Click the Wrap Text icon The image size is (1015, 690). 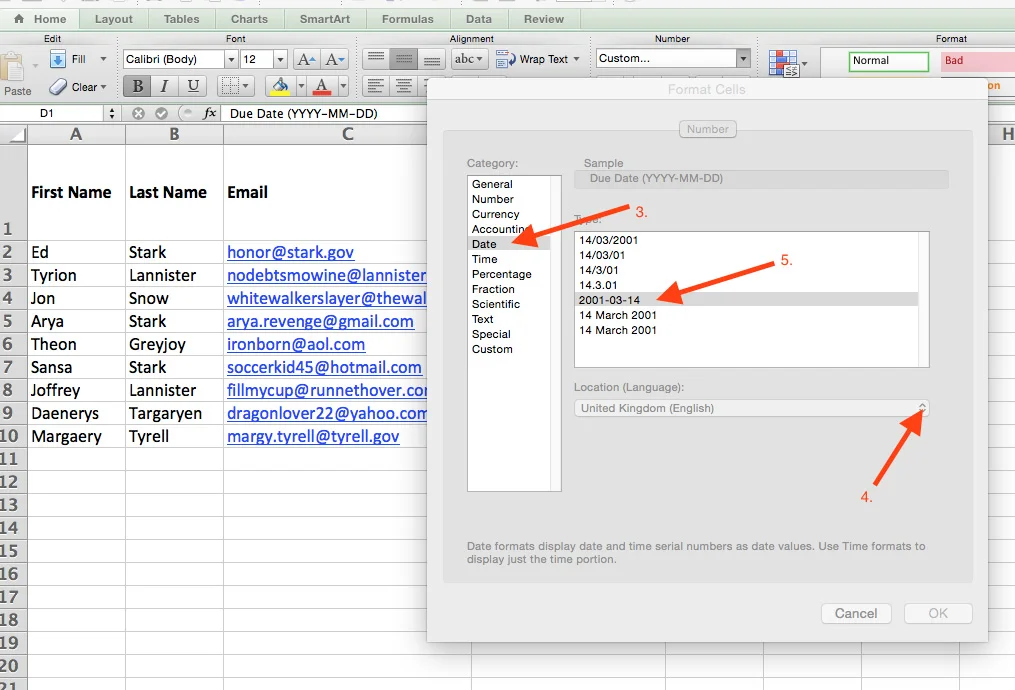click(506, 60)
